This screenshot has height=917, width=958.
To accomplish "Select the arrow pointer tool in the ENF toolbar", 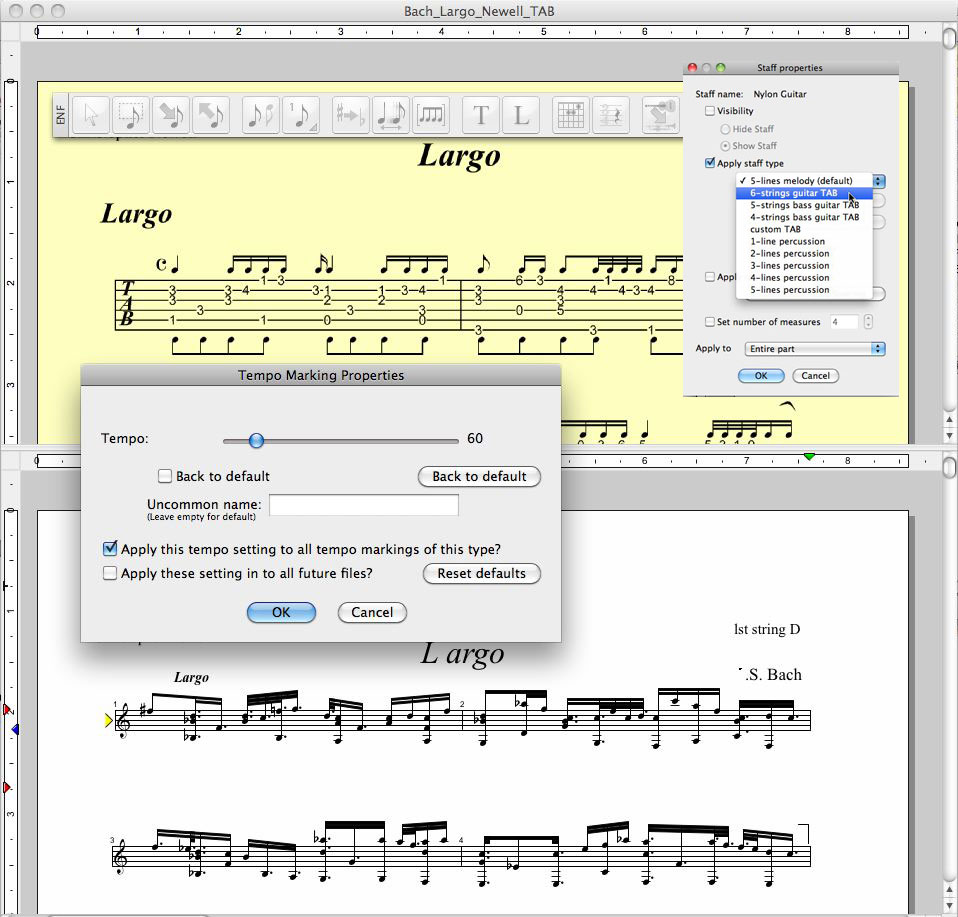I will coord(91,115).
